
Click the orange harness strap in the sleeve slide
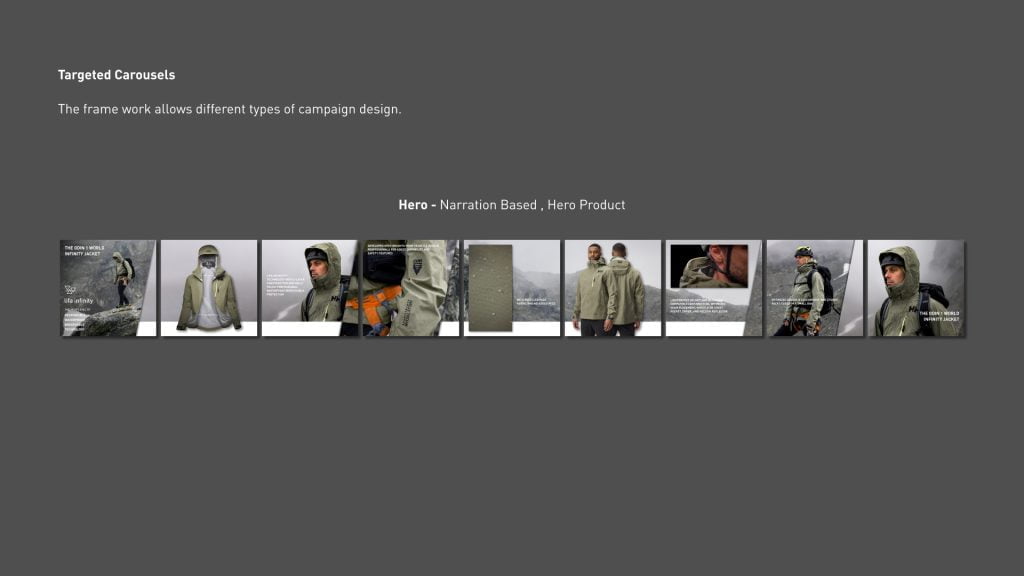374,298
